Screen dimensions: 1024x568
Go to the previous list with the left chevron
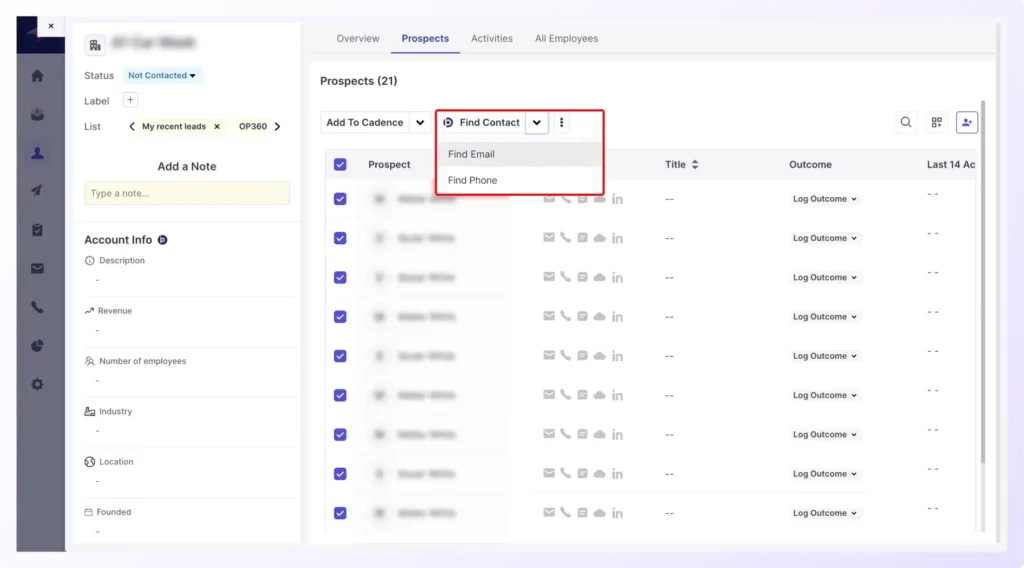point(132,127)
